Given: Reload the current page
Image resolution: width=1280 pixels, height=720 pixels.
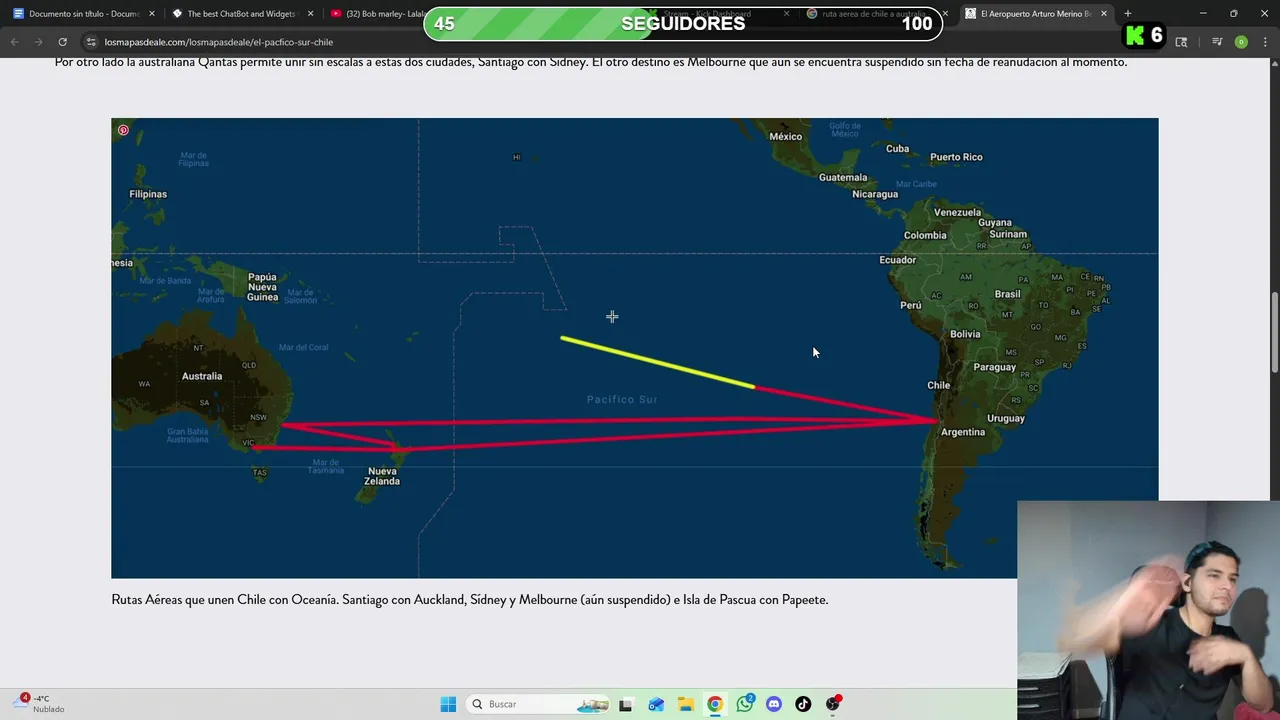Looking at the screenshot, I should click(x=62, y=42).
